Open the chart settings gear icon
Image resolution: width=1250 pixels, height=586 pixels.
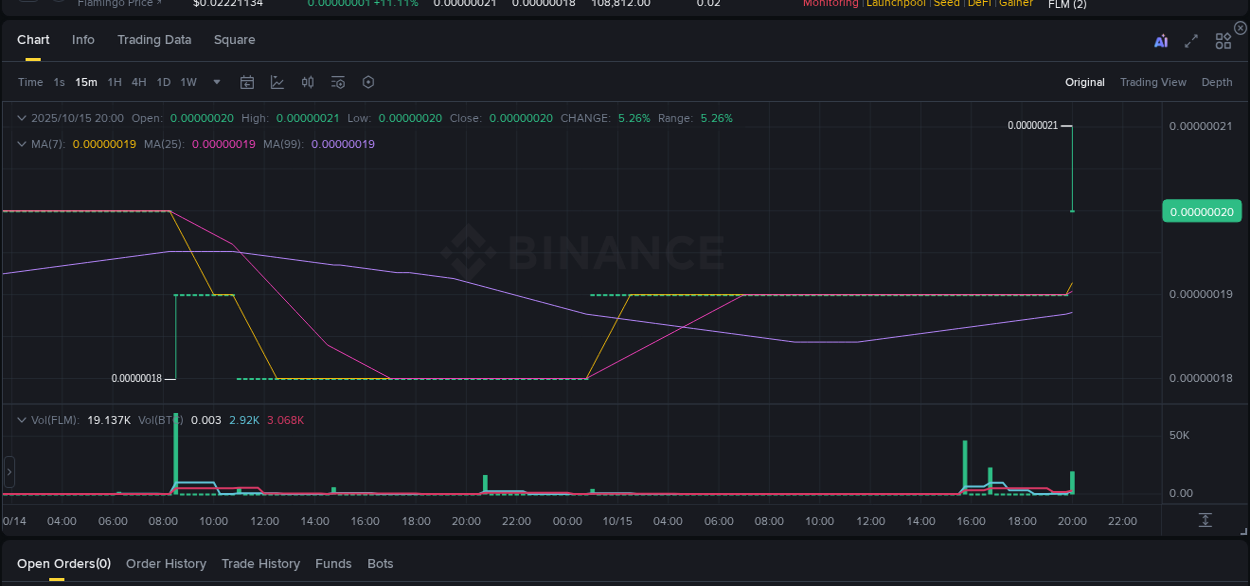coord(368,82)
